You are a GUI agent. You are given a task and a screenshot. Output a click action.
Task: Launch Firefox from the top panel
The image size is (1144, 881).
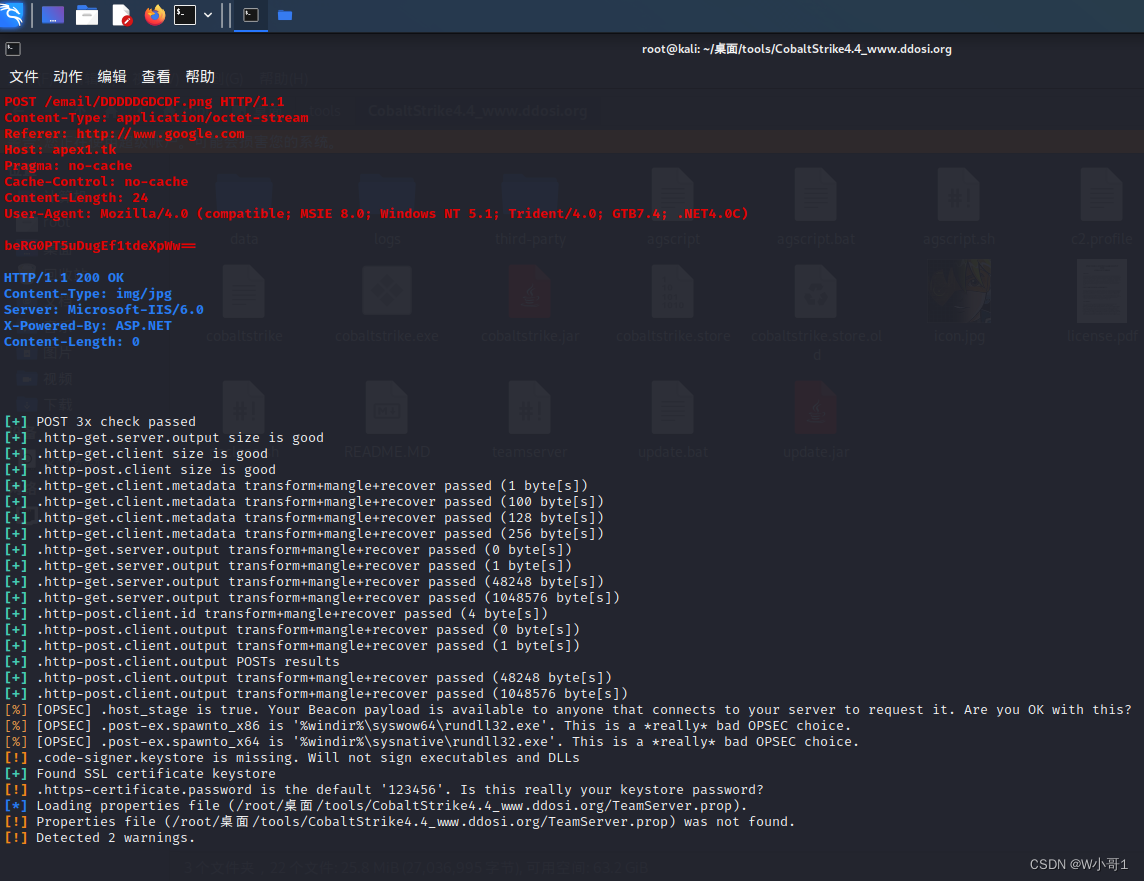click(155, 15)
